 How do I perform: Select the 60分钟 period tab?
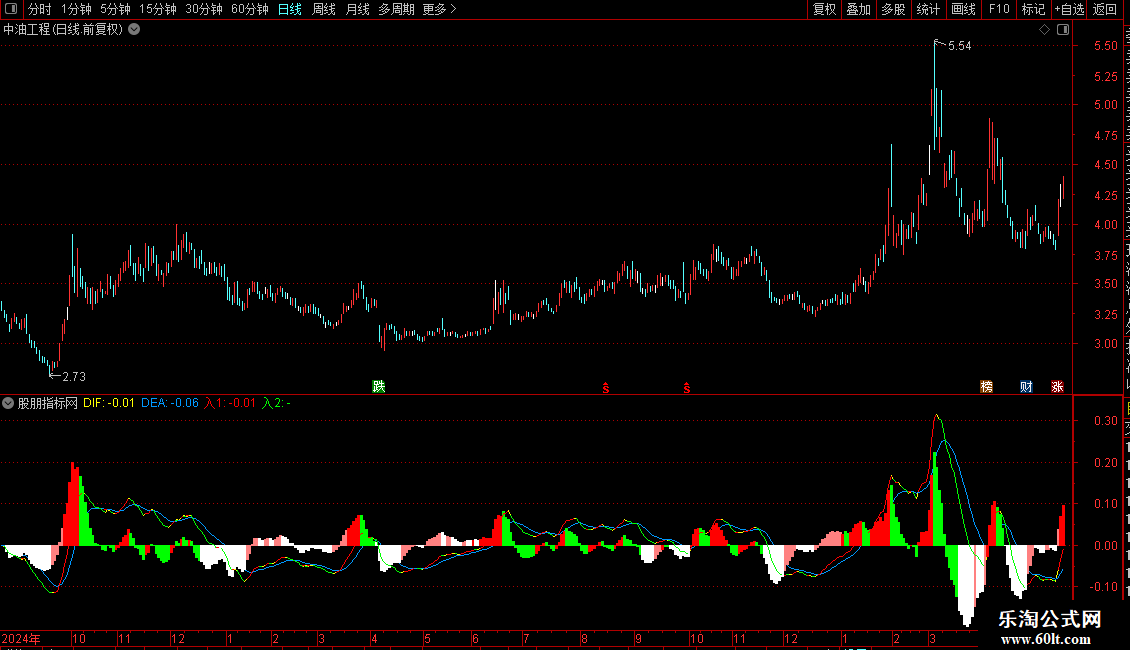[250, 9]
